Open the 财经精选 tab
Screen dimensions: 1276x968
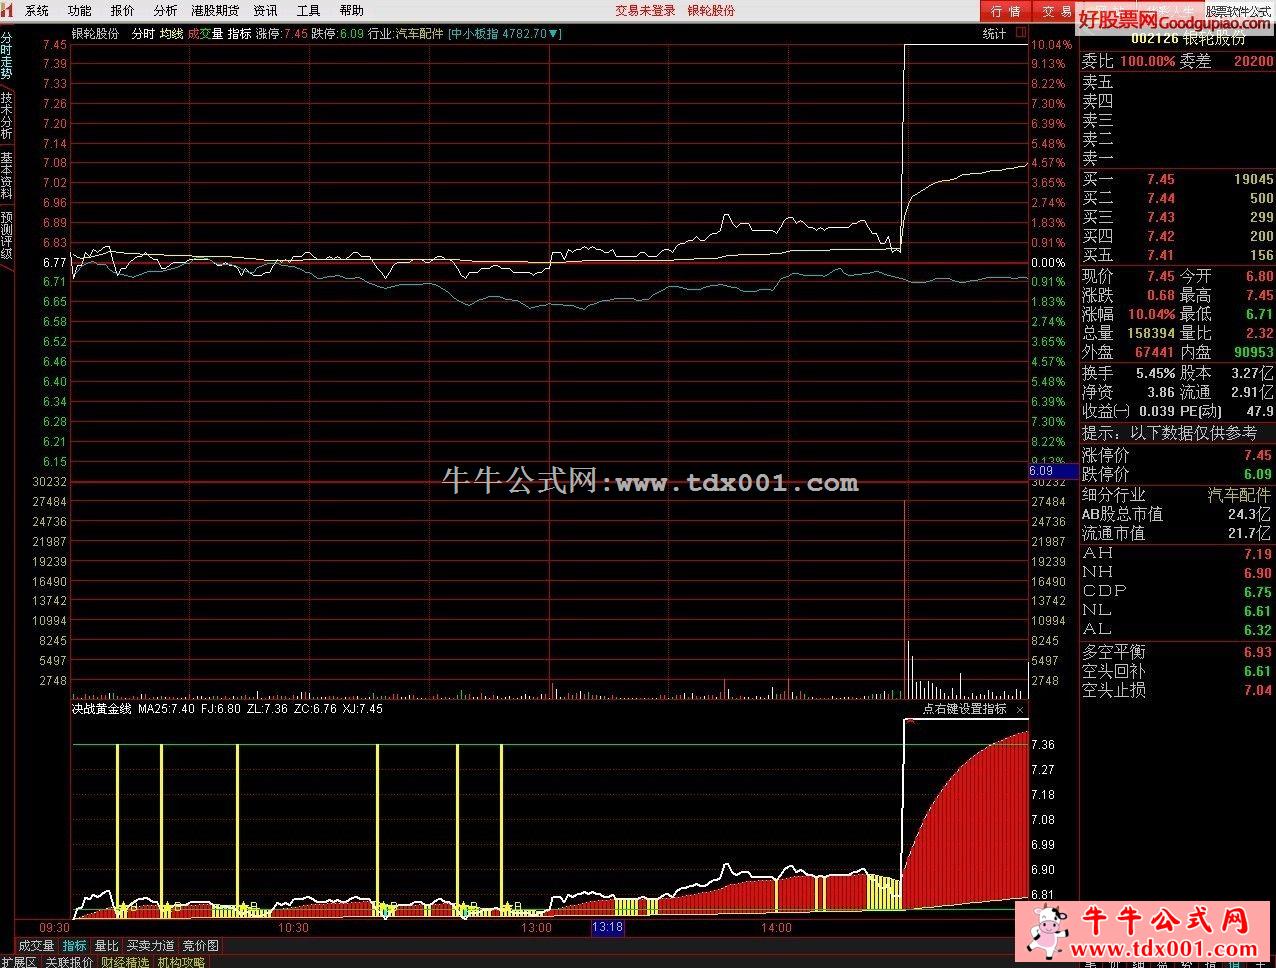(125, 962)
